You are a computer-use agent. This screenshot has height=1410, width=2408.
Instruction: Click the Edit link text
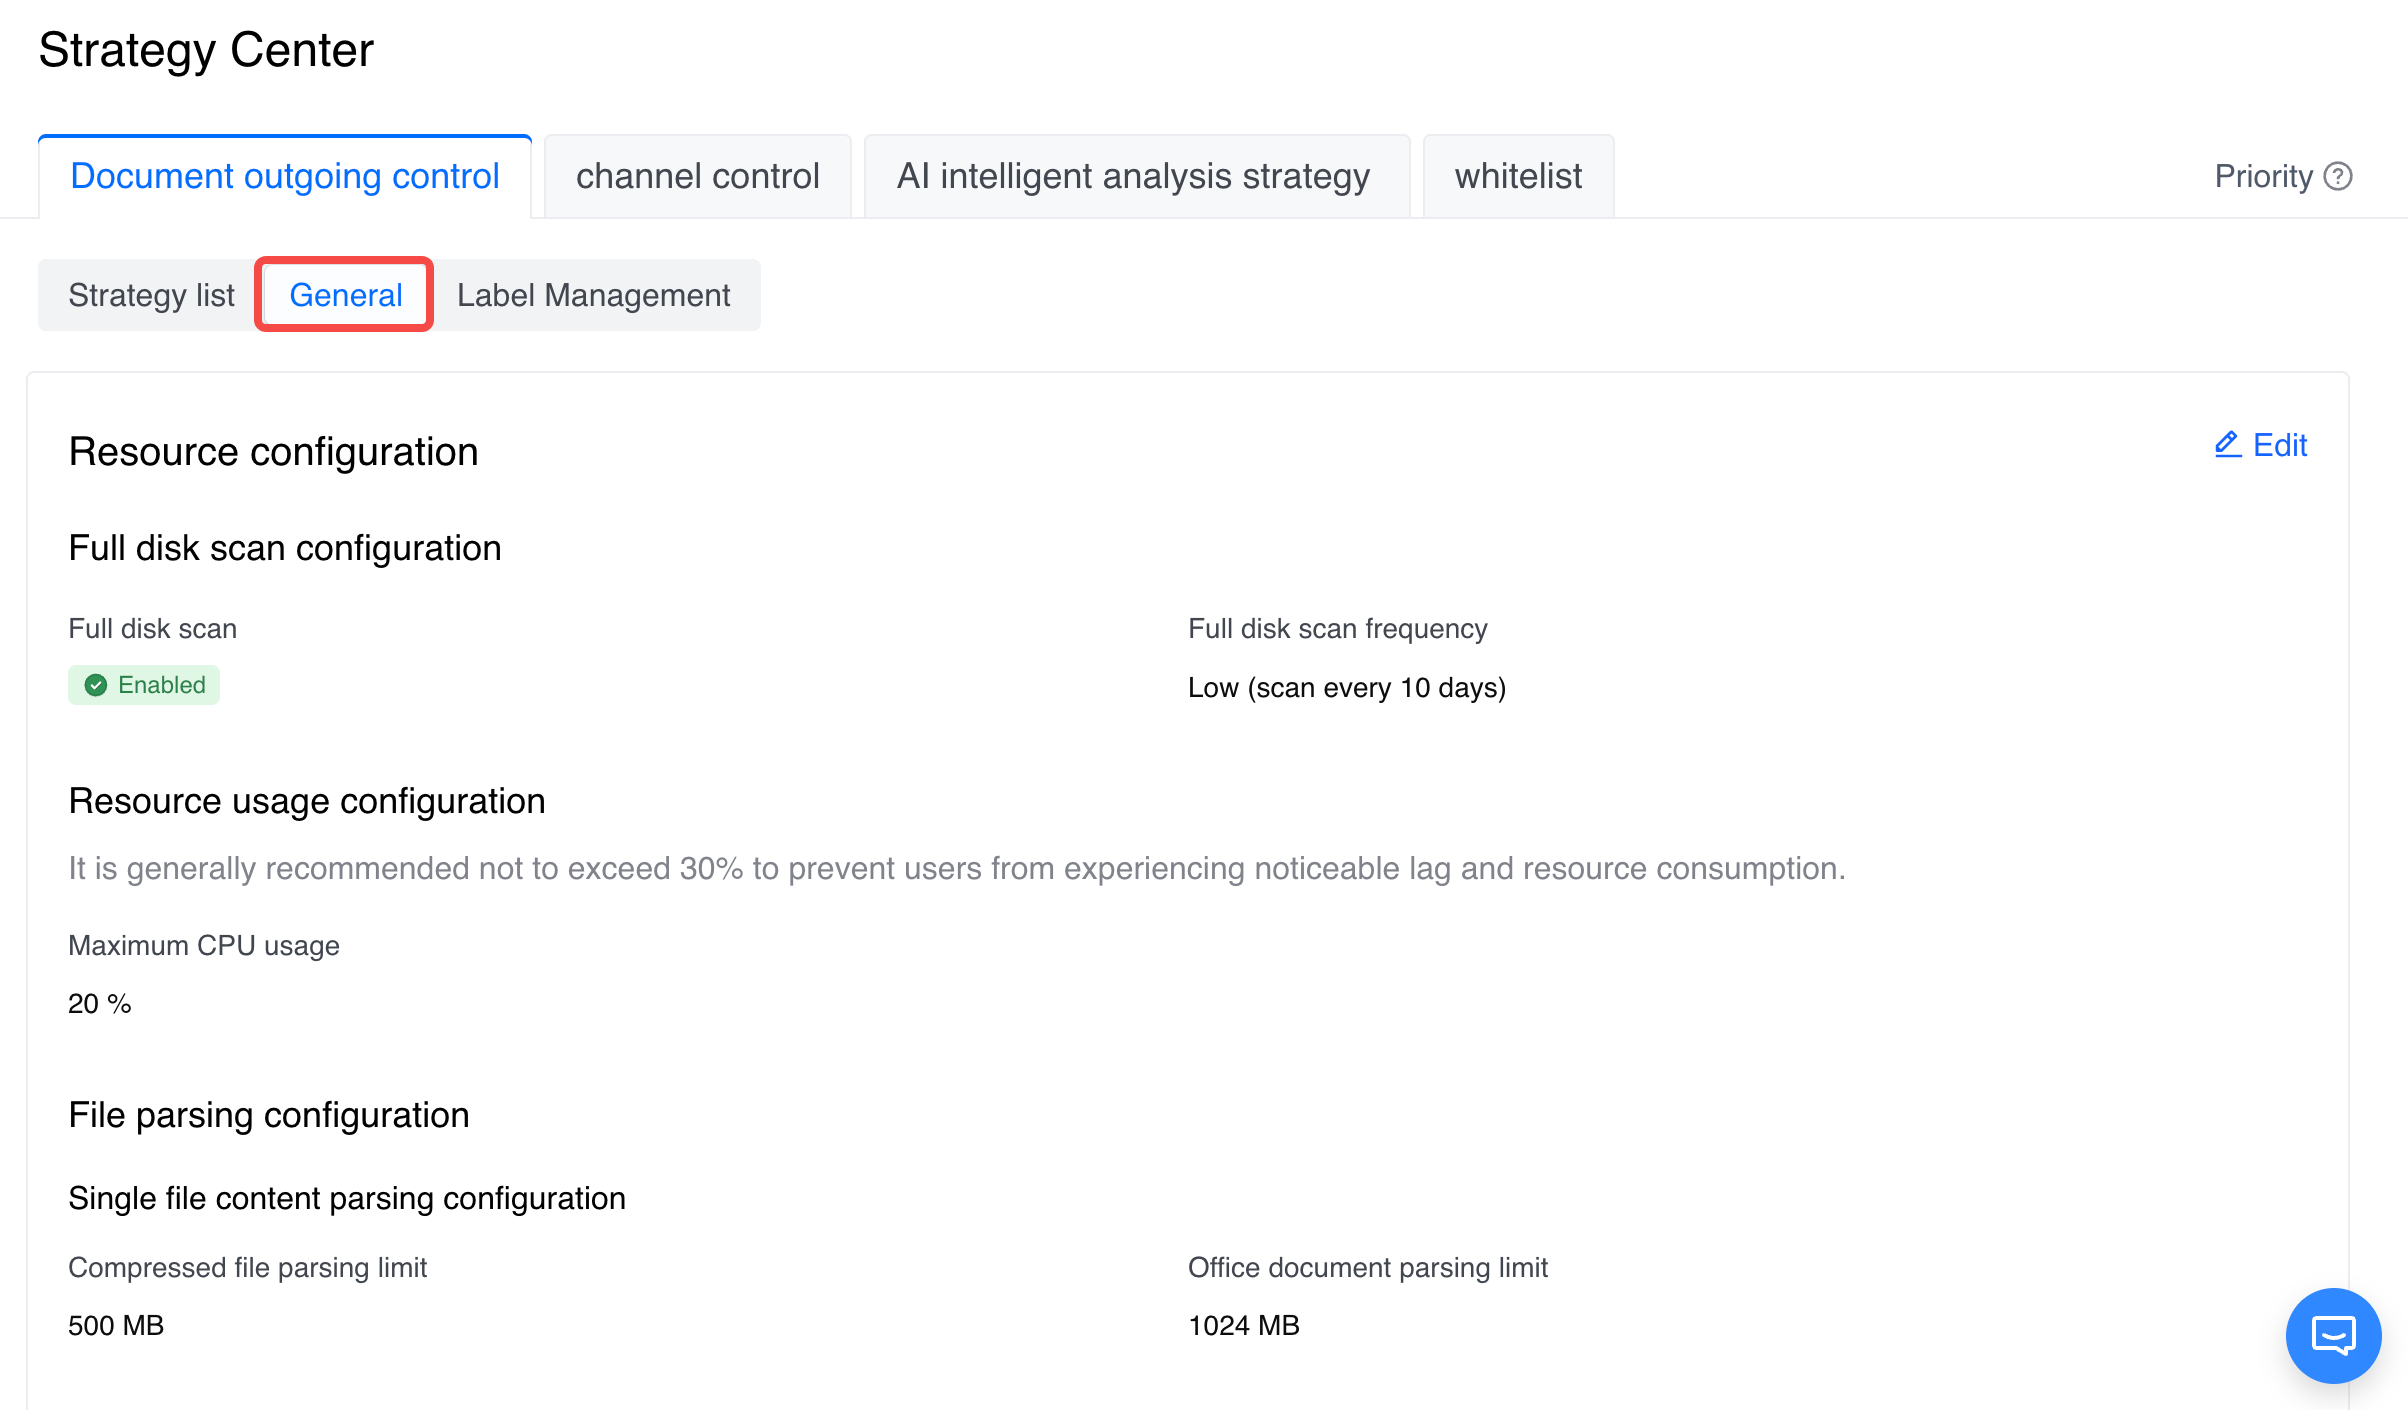point(2279,445)
